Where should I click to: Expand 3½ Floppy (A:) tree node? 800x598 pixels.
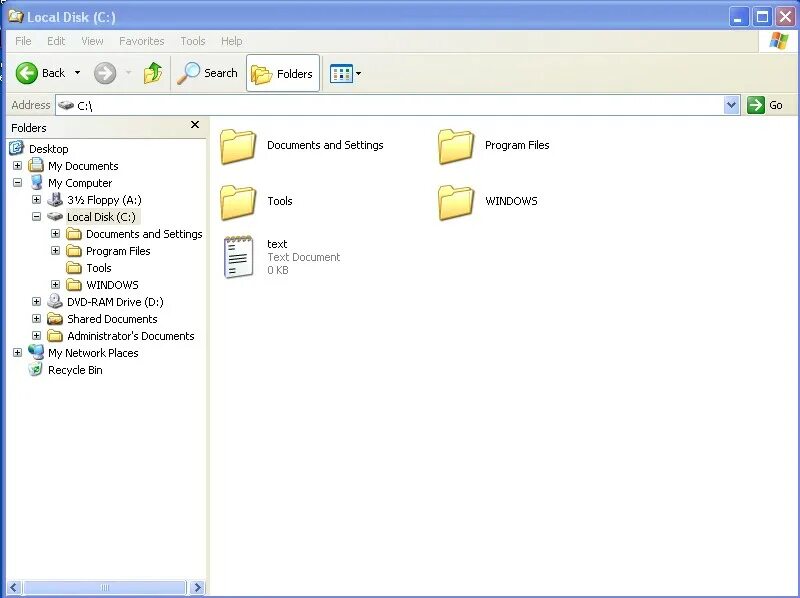(x=36, y=200)
